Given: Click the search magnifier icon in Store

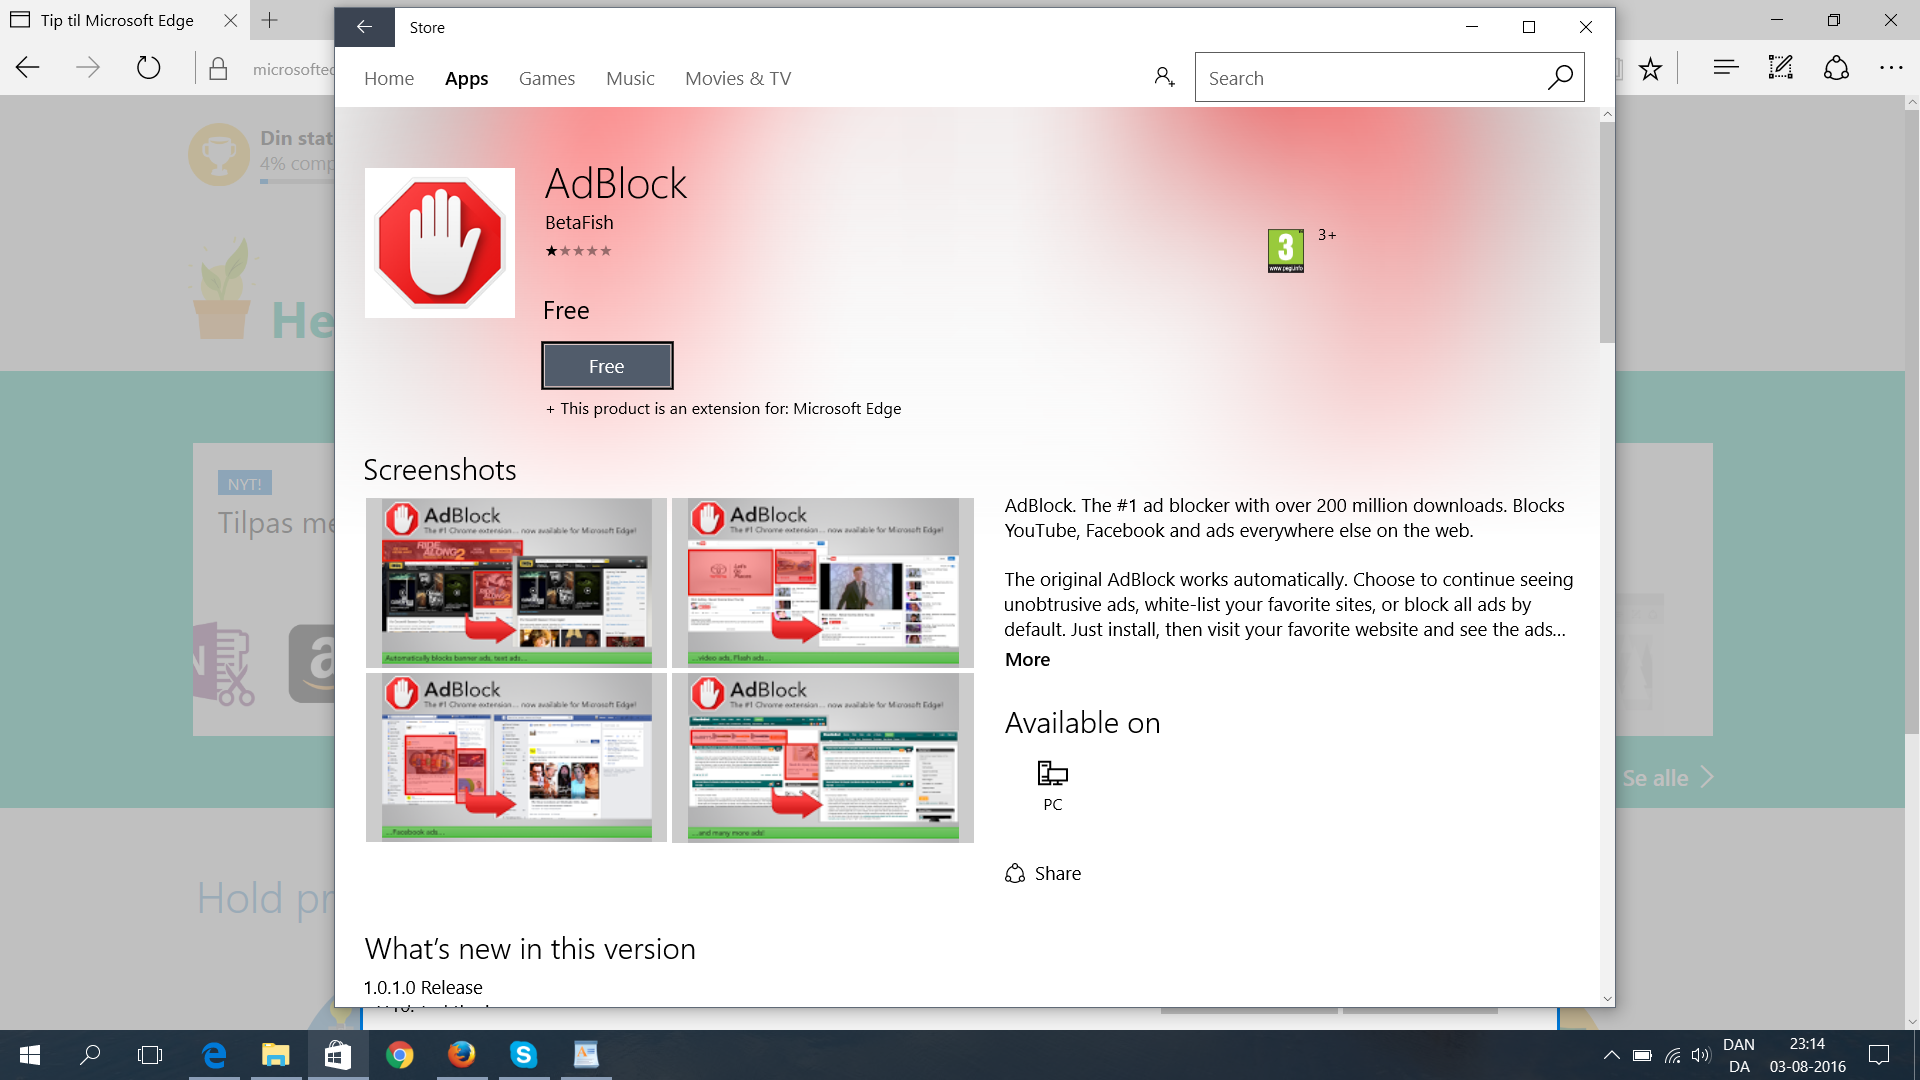Looking at the screenshot, I should [1559, 77].
